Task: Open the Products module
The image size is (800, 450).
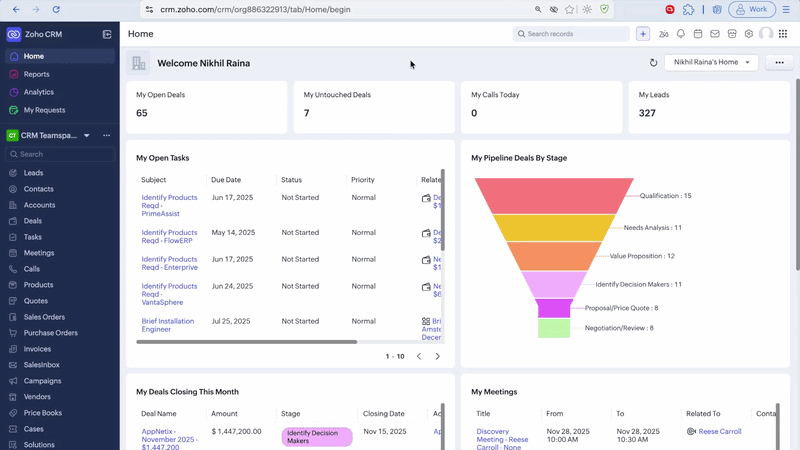Action: [38, 285]
